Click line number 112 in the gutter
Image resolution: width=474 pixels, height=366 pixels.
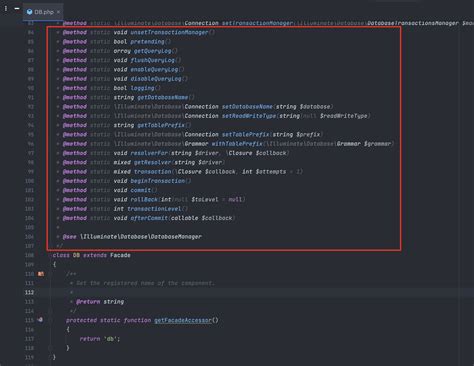[29, 292]
